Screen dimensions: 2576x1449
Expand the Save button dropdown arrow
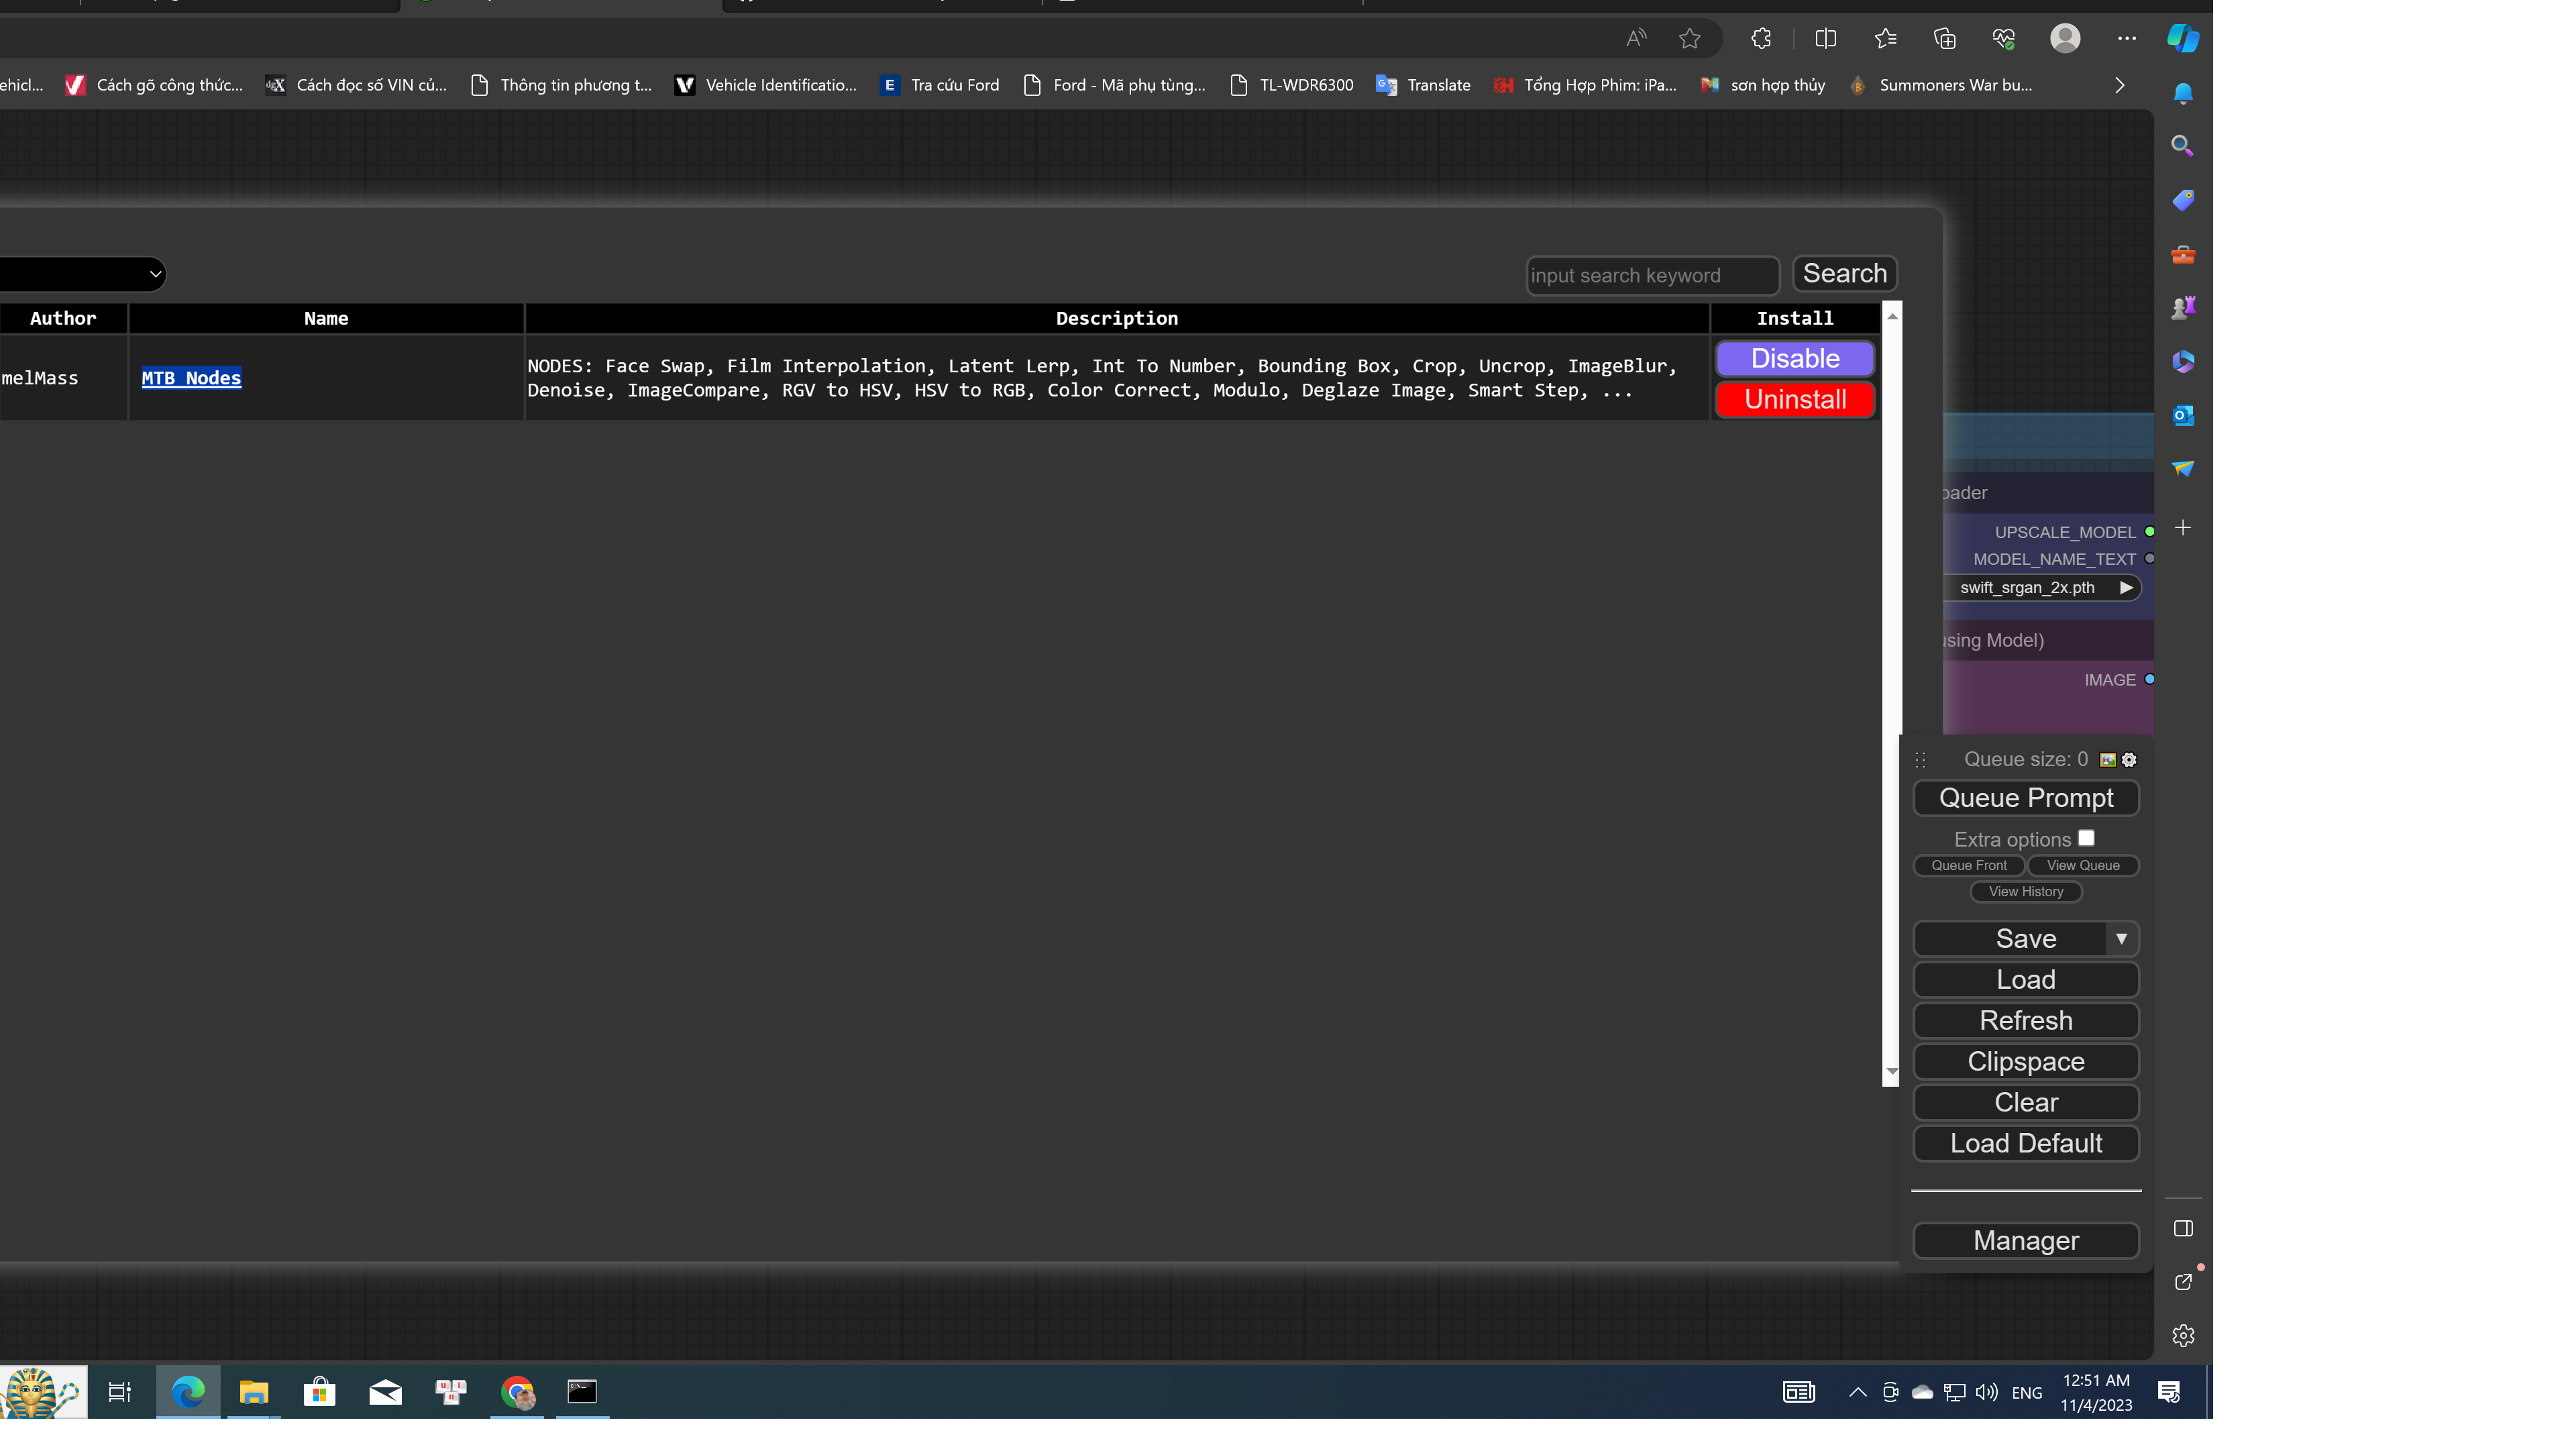coord(2122,938)
